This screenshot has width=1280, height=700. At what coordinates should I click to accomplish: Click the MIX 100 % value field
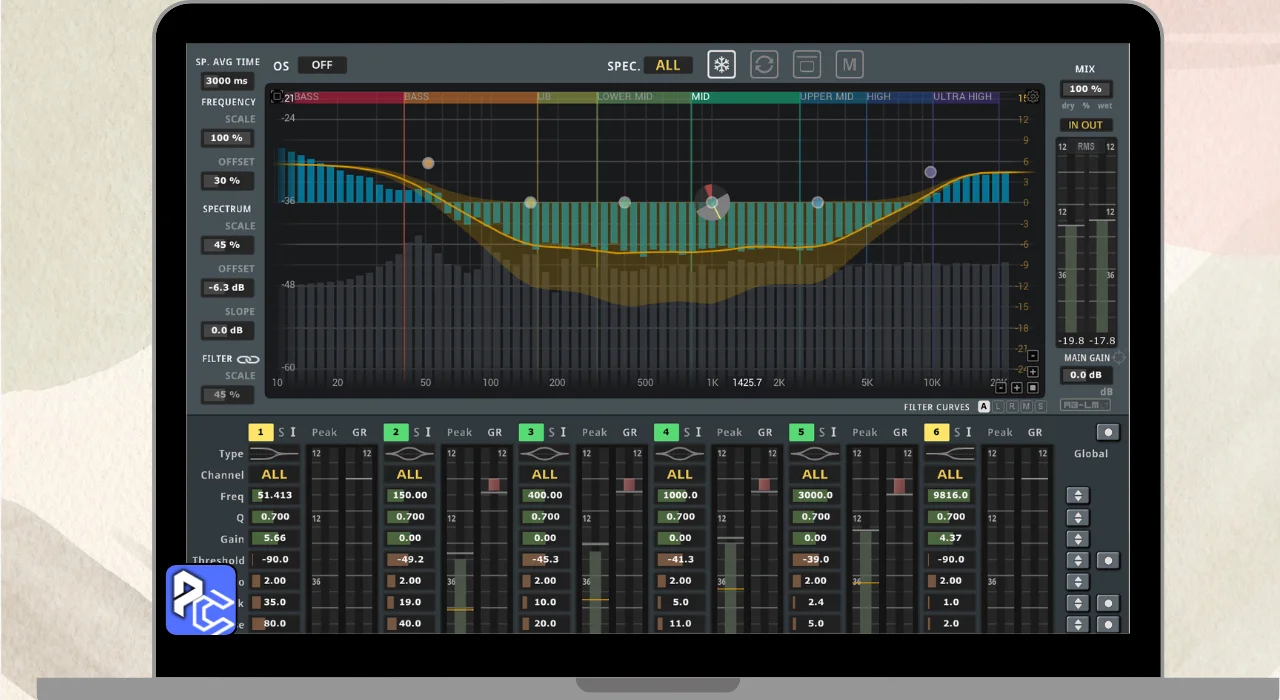coord(1086,89)
